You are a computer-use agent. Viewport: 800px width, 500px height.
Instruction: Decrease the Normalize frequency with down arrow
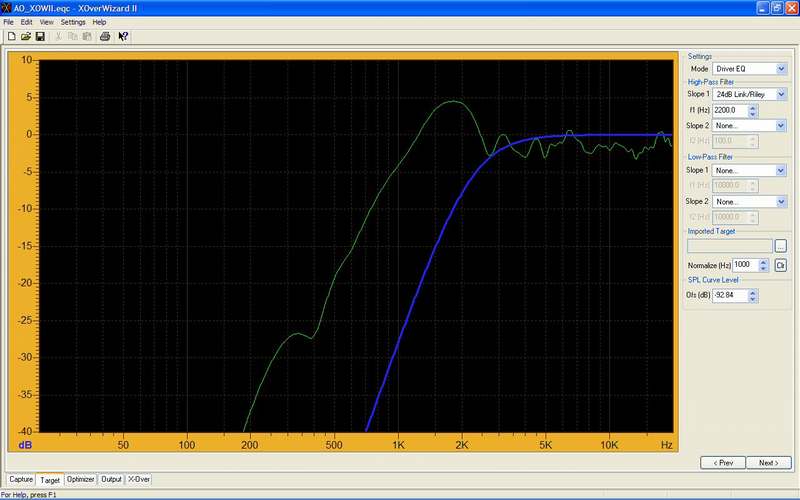point(764,268)
